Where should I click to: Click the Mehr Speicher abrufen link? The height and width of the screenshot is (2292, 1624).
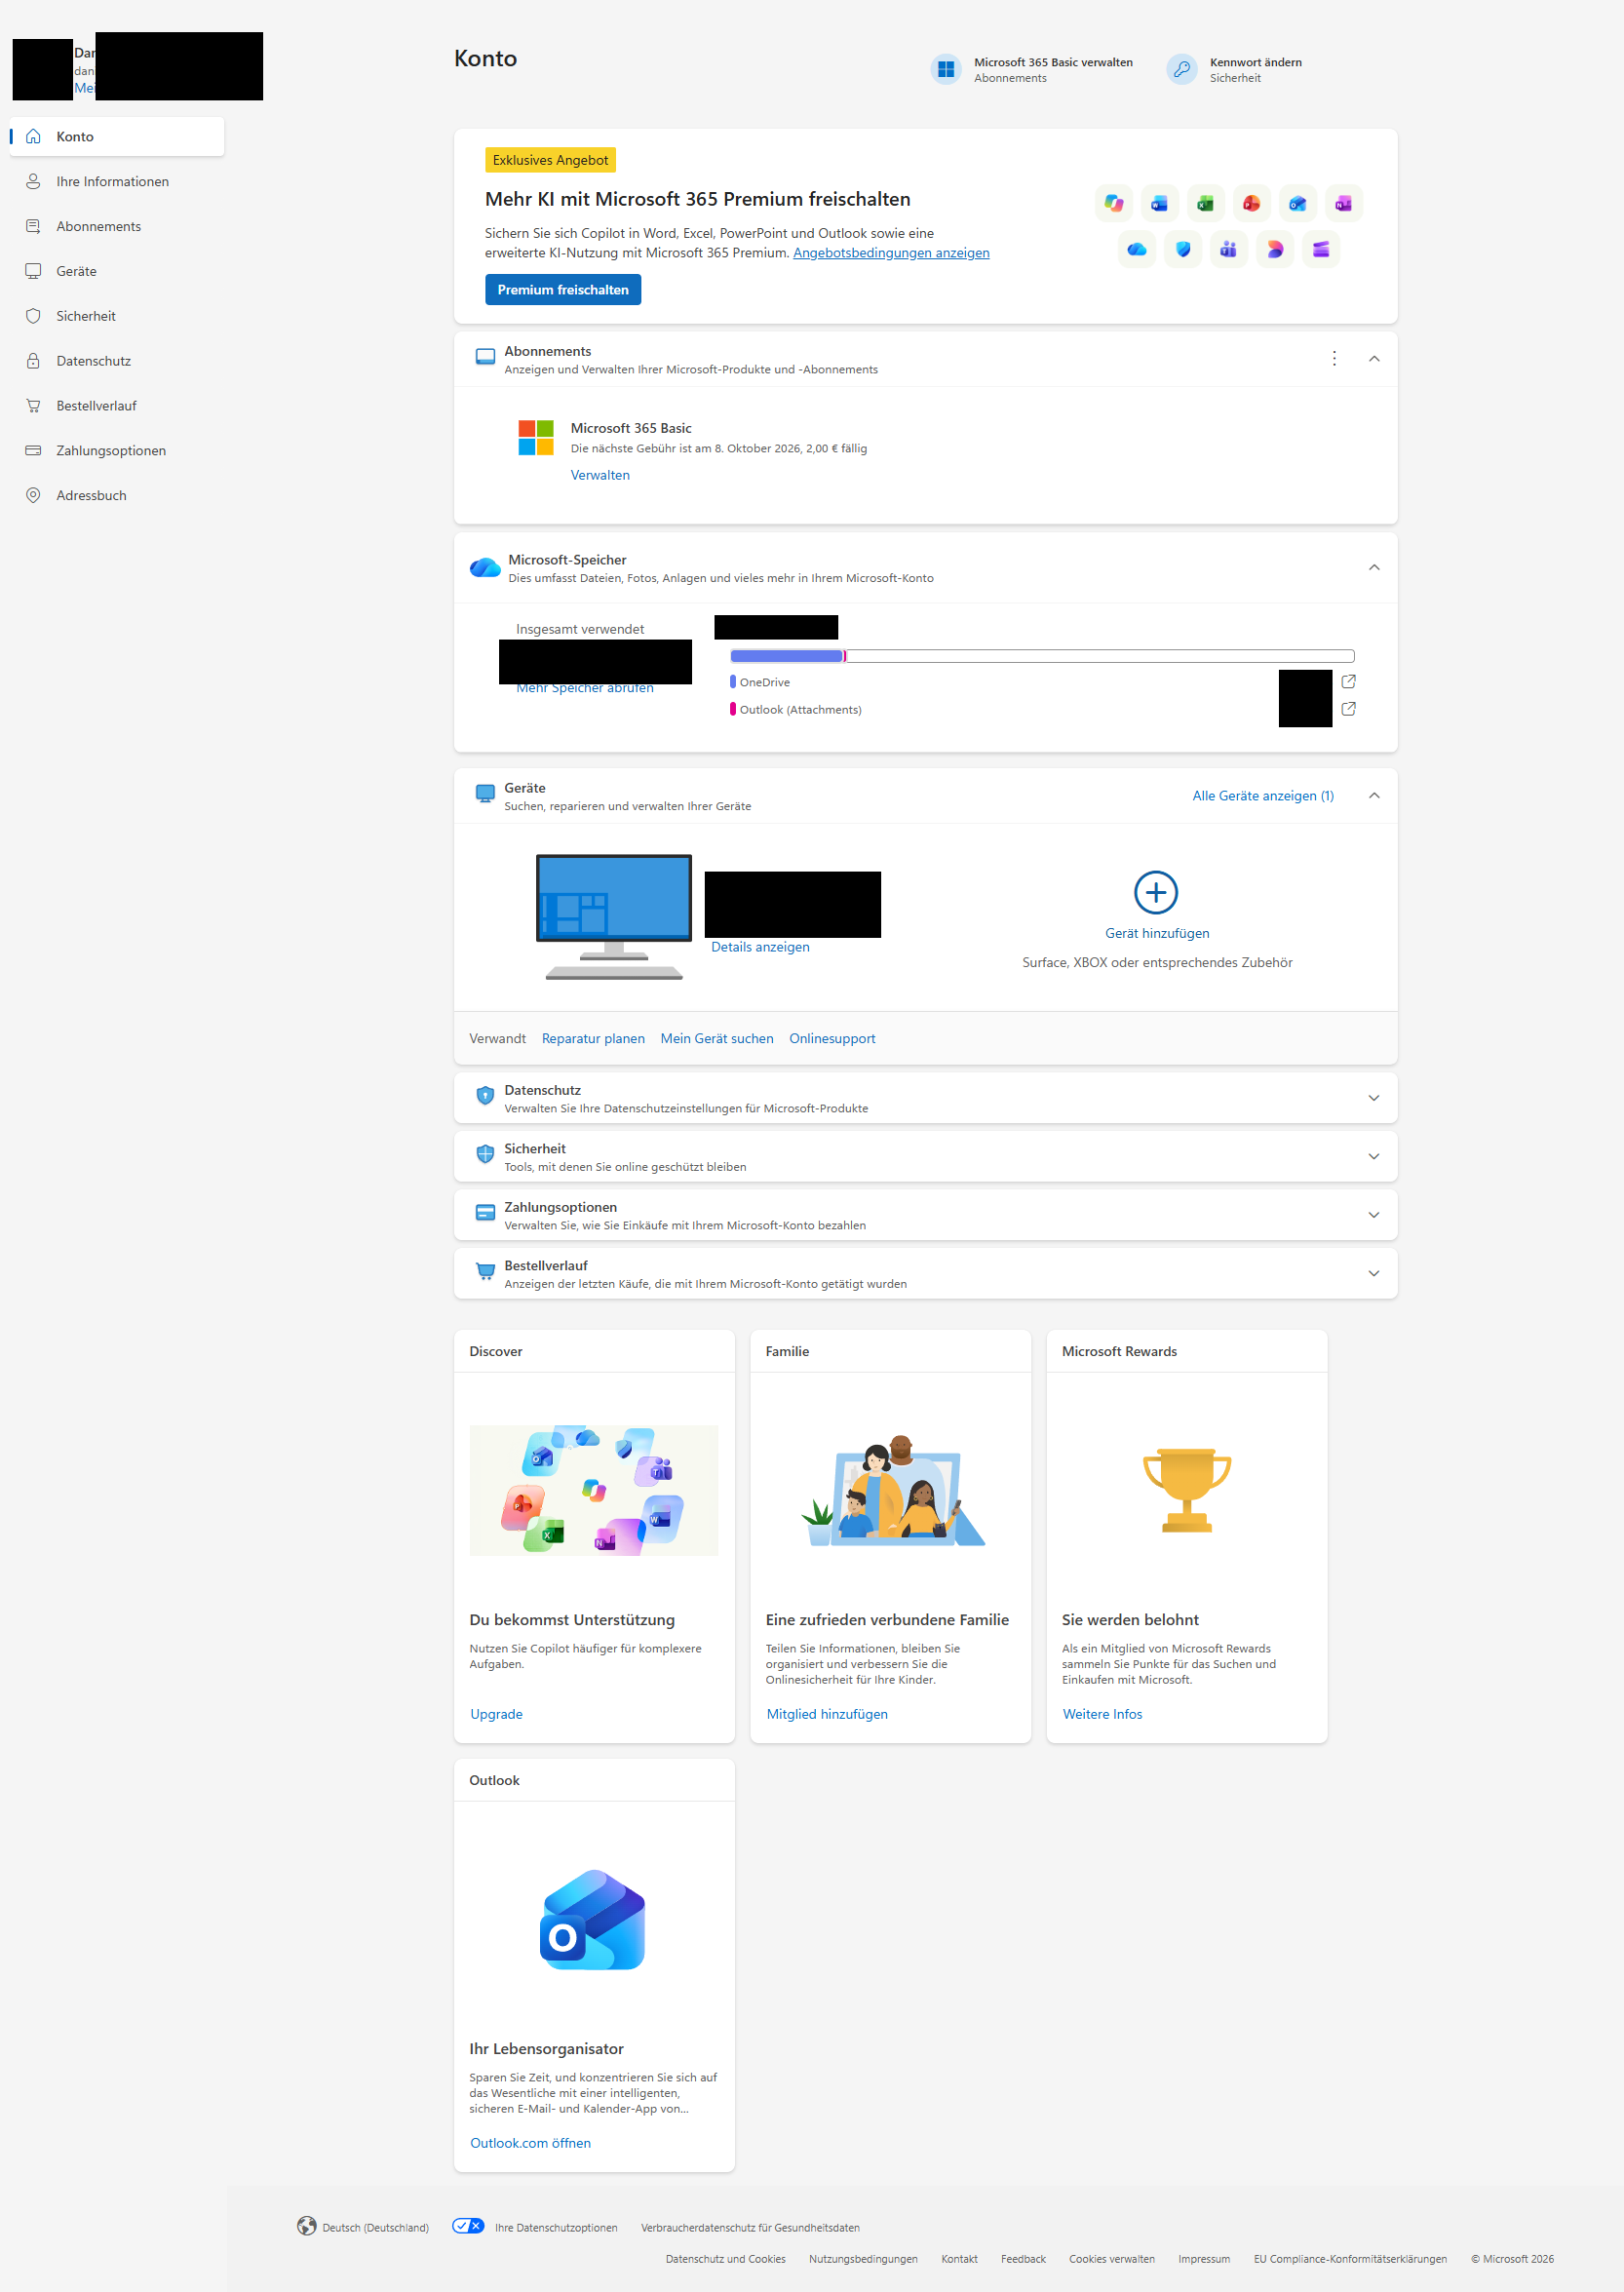[x=585, y=688]
